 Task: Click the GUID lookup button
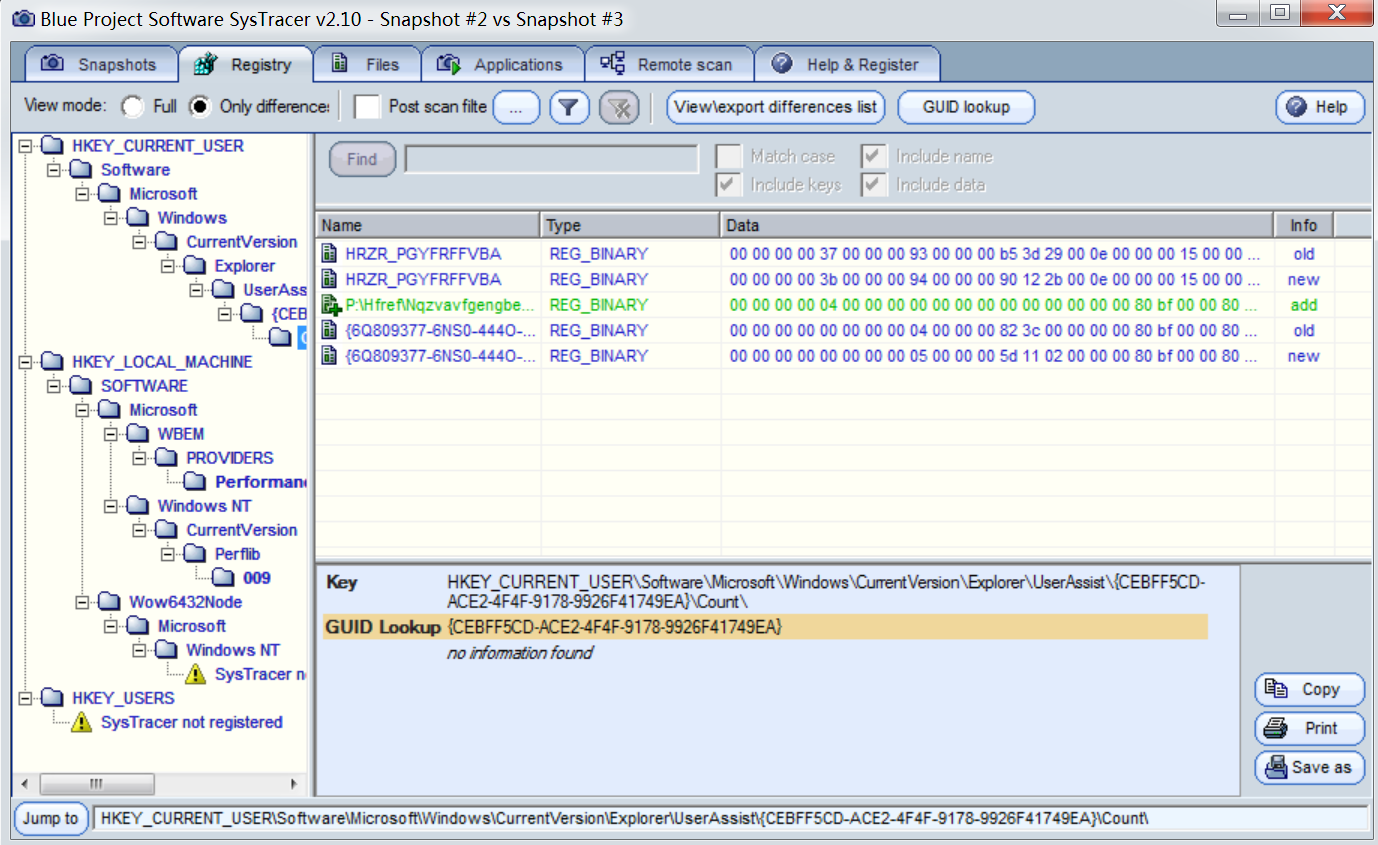coord(966,107)
